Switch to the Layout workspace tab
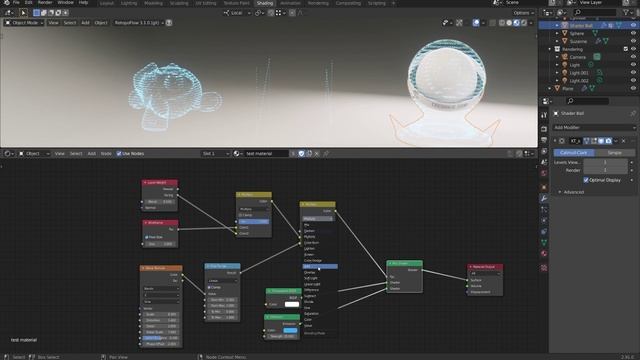Image resolution: width=640 pixels, height=360 pixels. [x=107, y=3]
